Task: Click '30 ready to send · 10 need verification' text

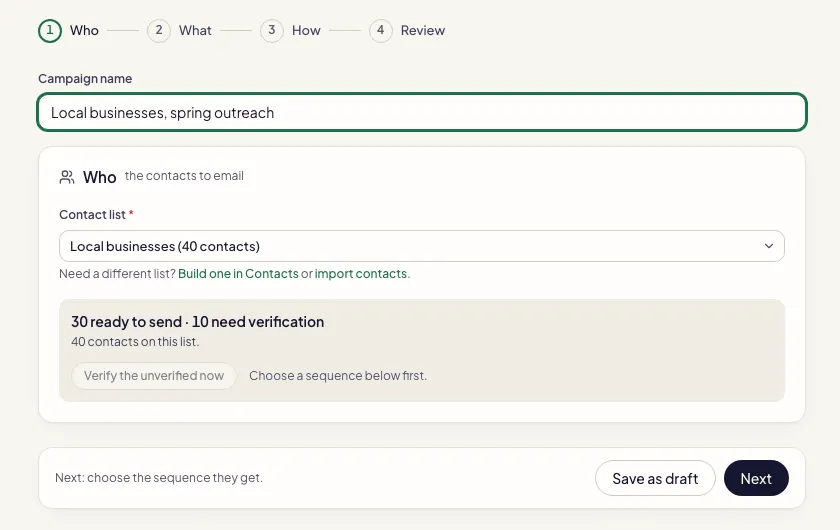Action: (x=198, y=322)
